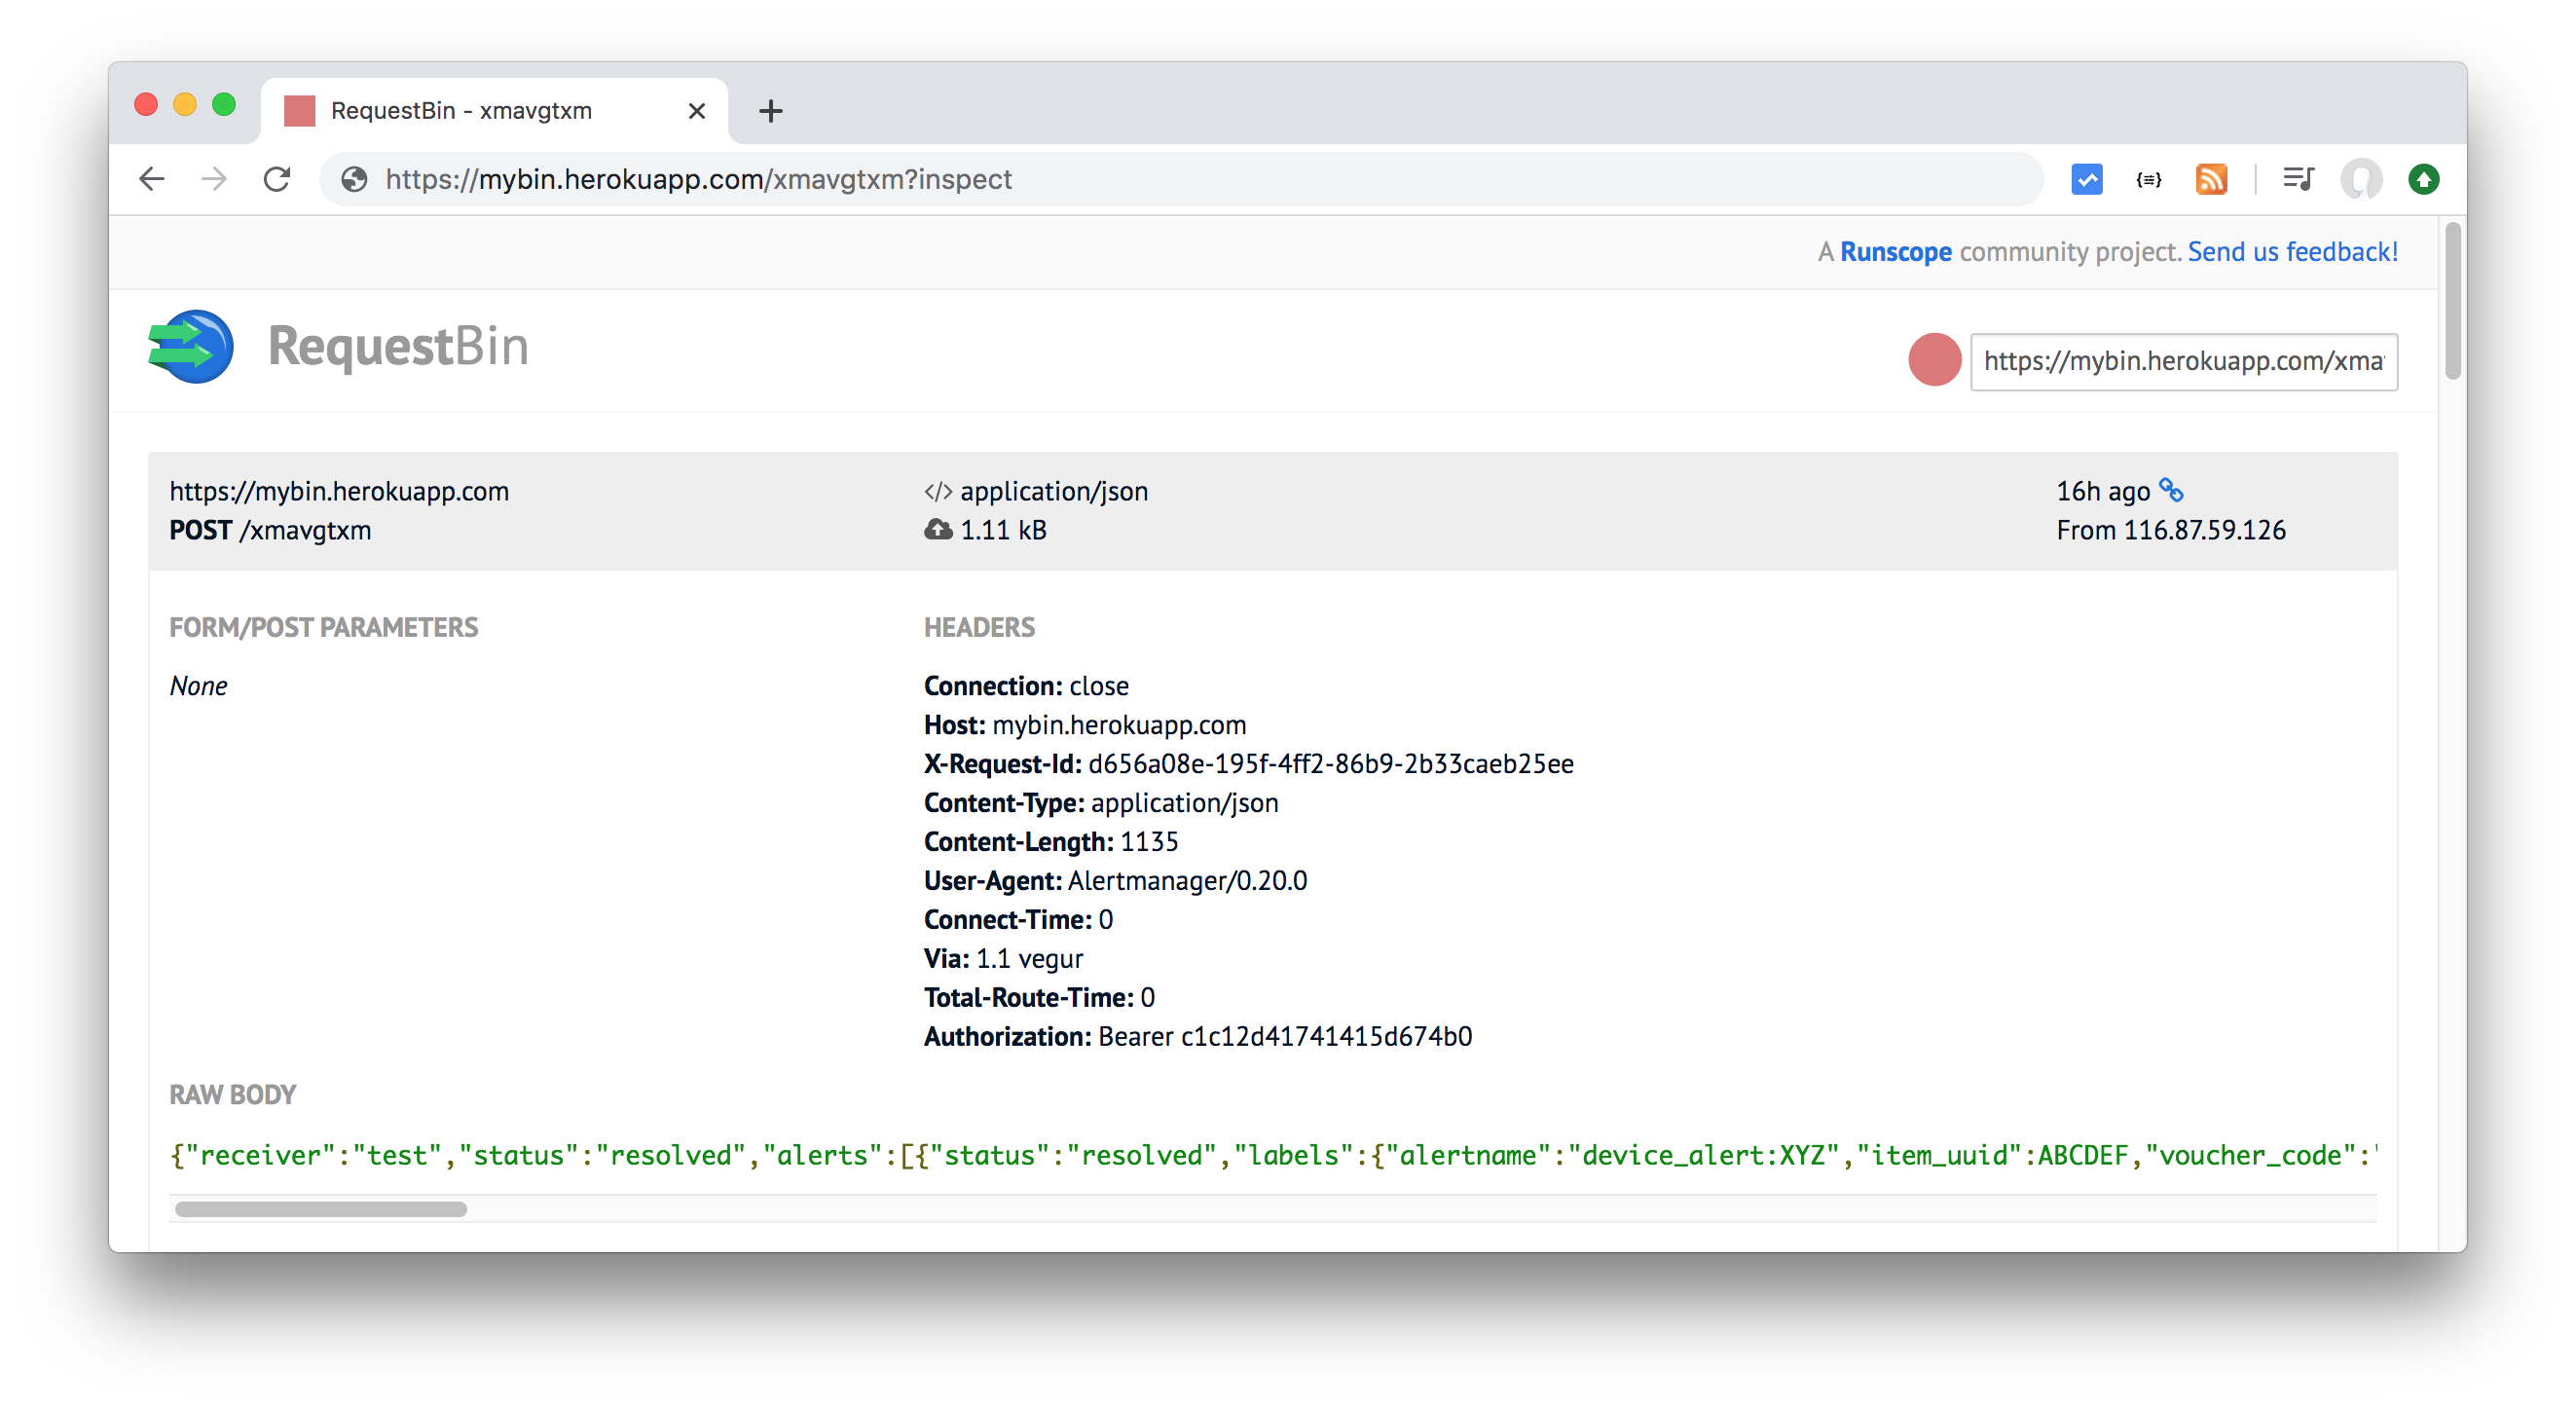2576x1408 pixels.
Task: Click the Content-Length 1135 header
Action: tap(1051, 842)
